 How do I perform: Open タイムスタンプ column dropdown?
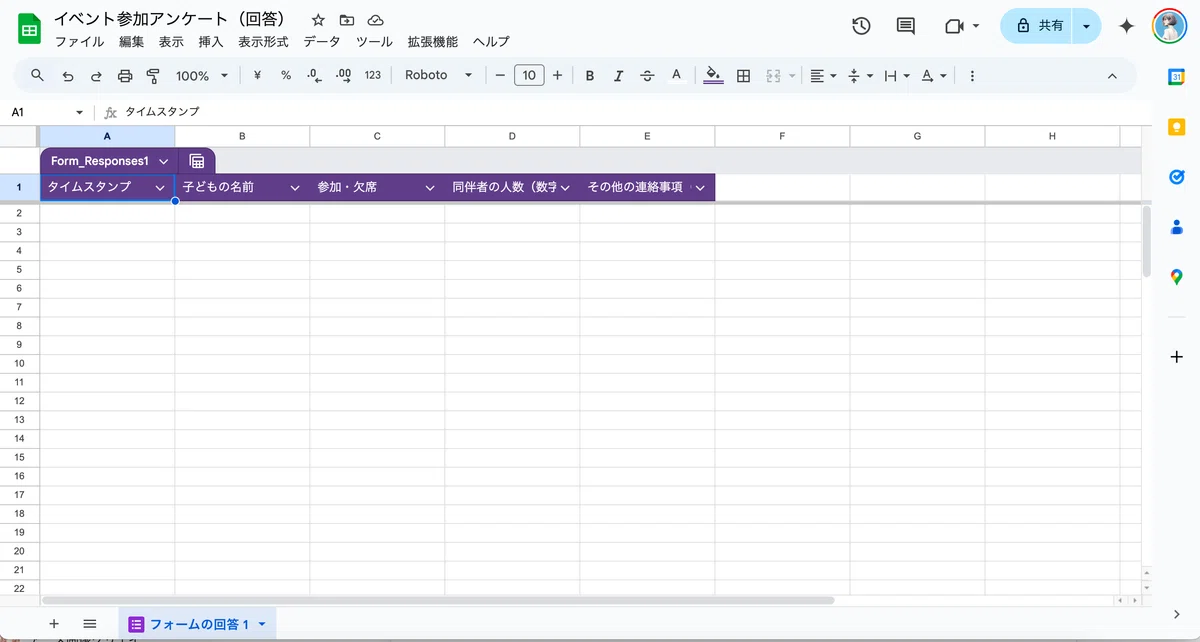pos(160,187)
